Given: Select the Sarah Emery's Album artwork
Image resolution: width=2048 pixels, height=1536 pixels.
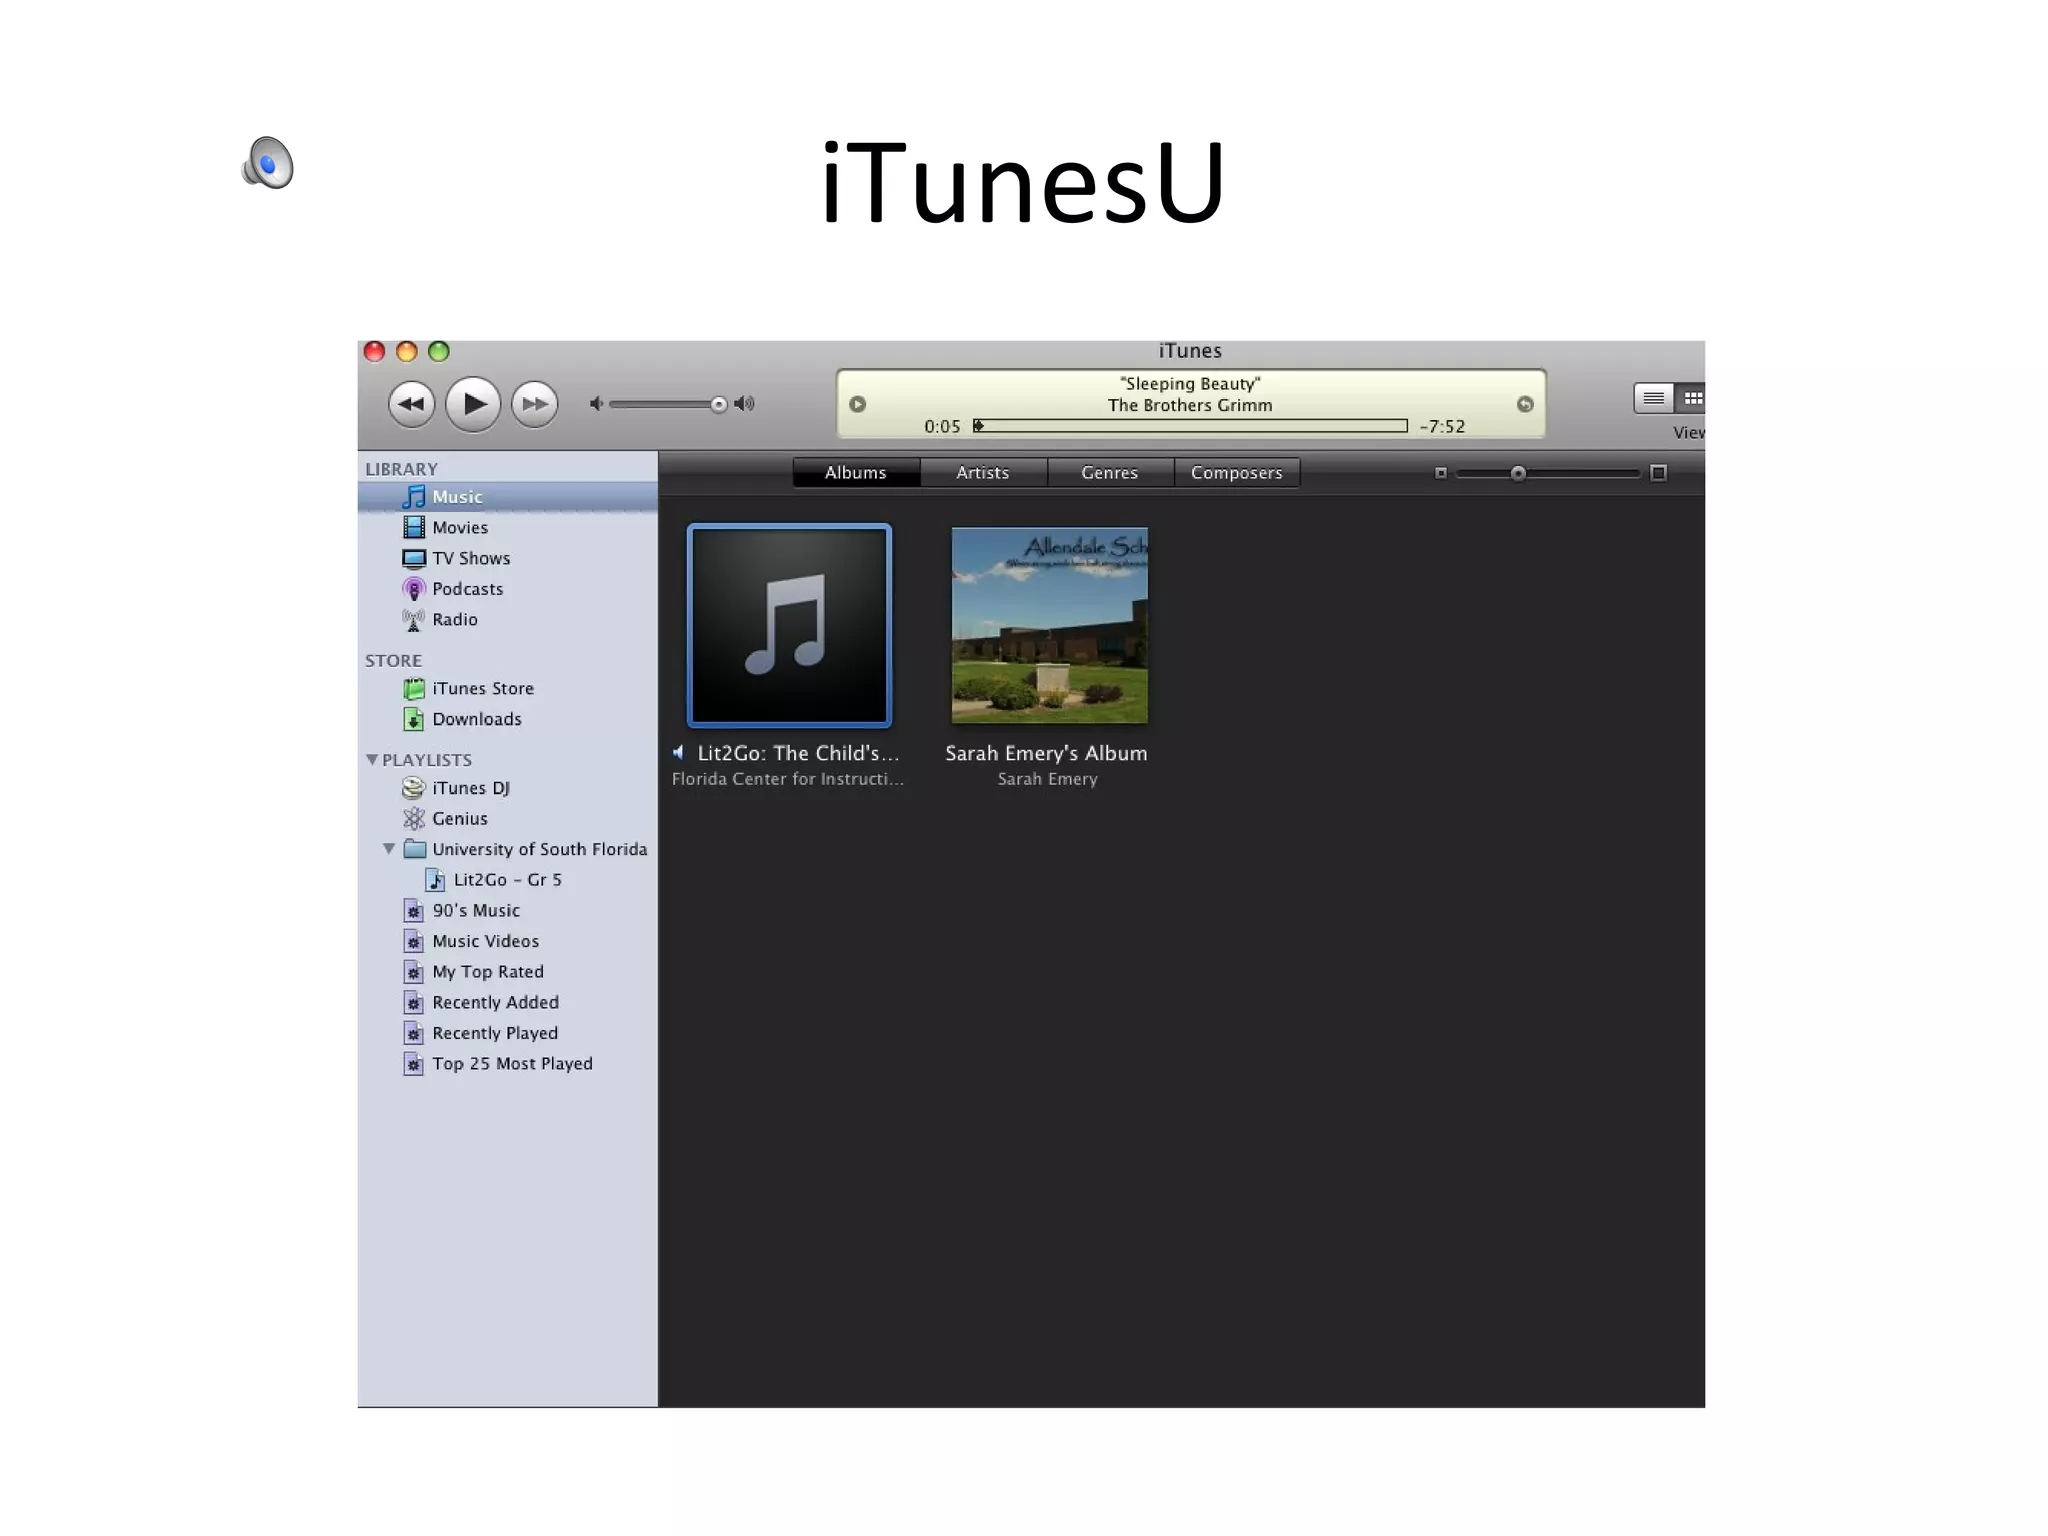Looking at the screenshot, I should tap(1049, 625).
